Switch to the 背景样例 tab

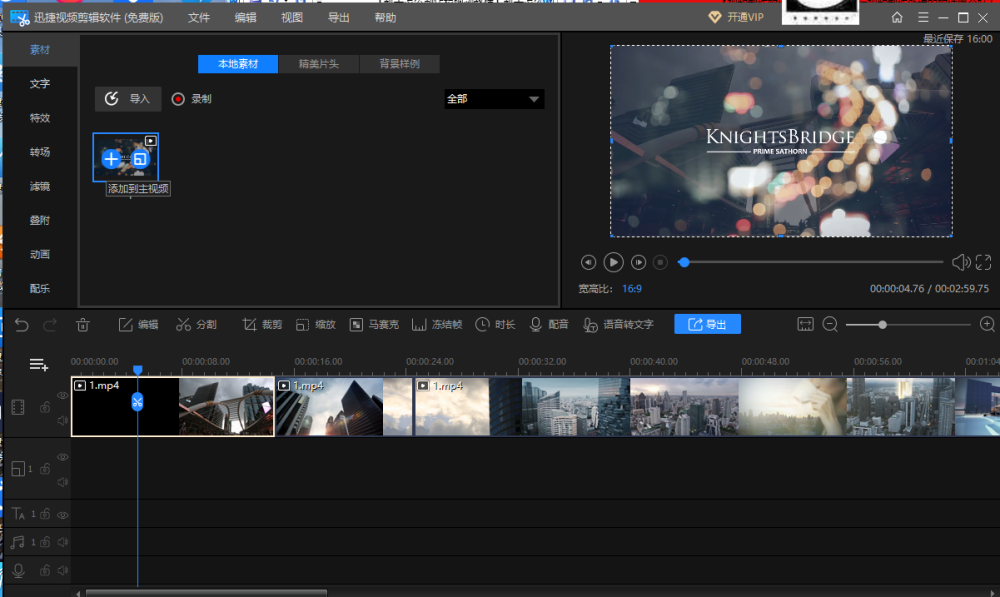(400, 64)
